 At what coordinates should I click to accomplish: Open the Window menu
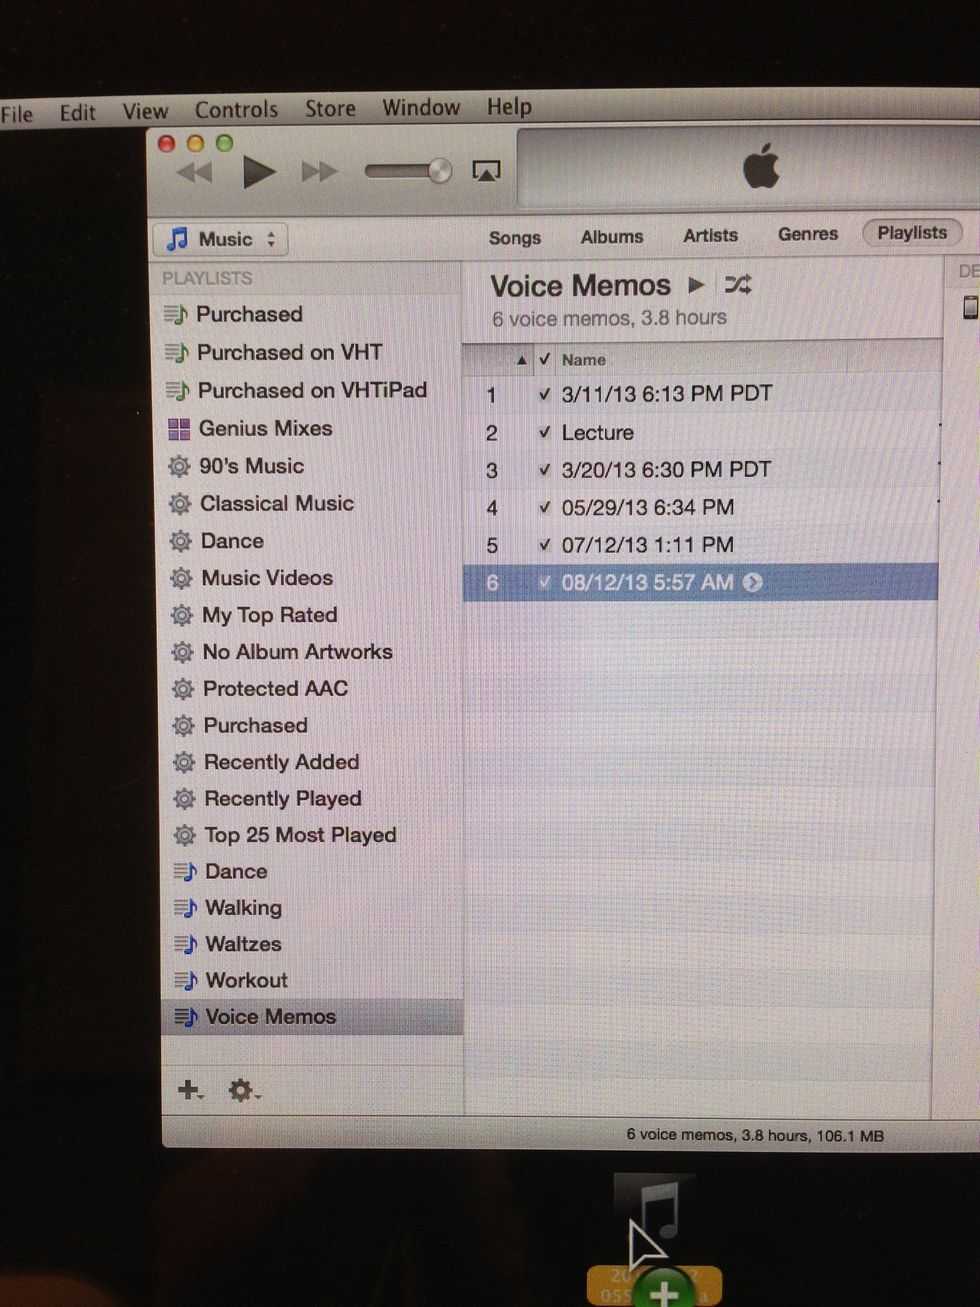click(421, 107)
